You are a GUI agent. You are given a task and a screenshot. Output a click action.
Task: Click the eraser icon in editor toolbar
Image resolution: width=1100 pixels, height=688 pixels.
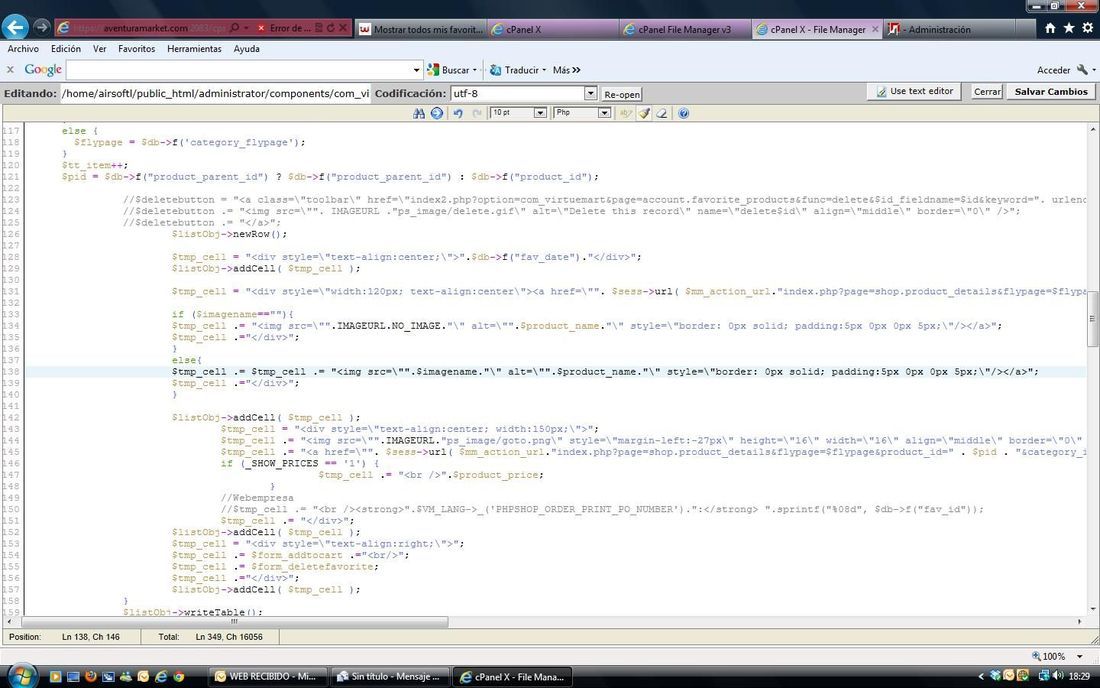point(662,113)
